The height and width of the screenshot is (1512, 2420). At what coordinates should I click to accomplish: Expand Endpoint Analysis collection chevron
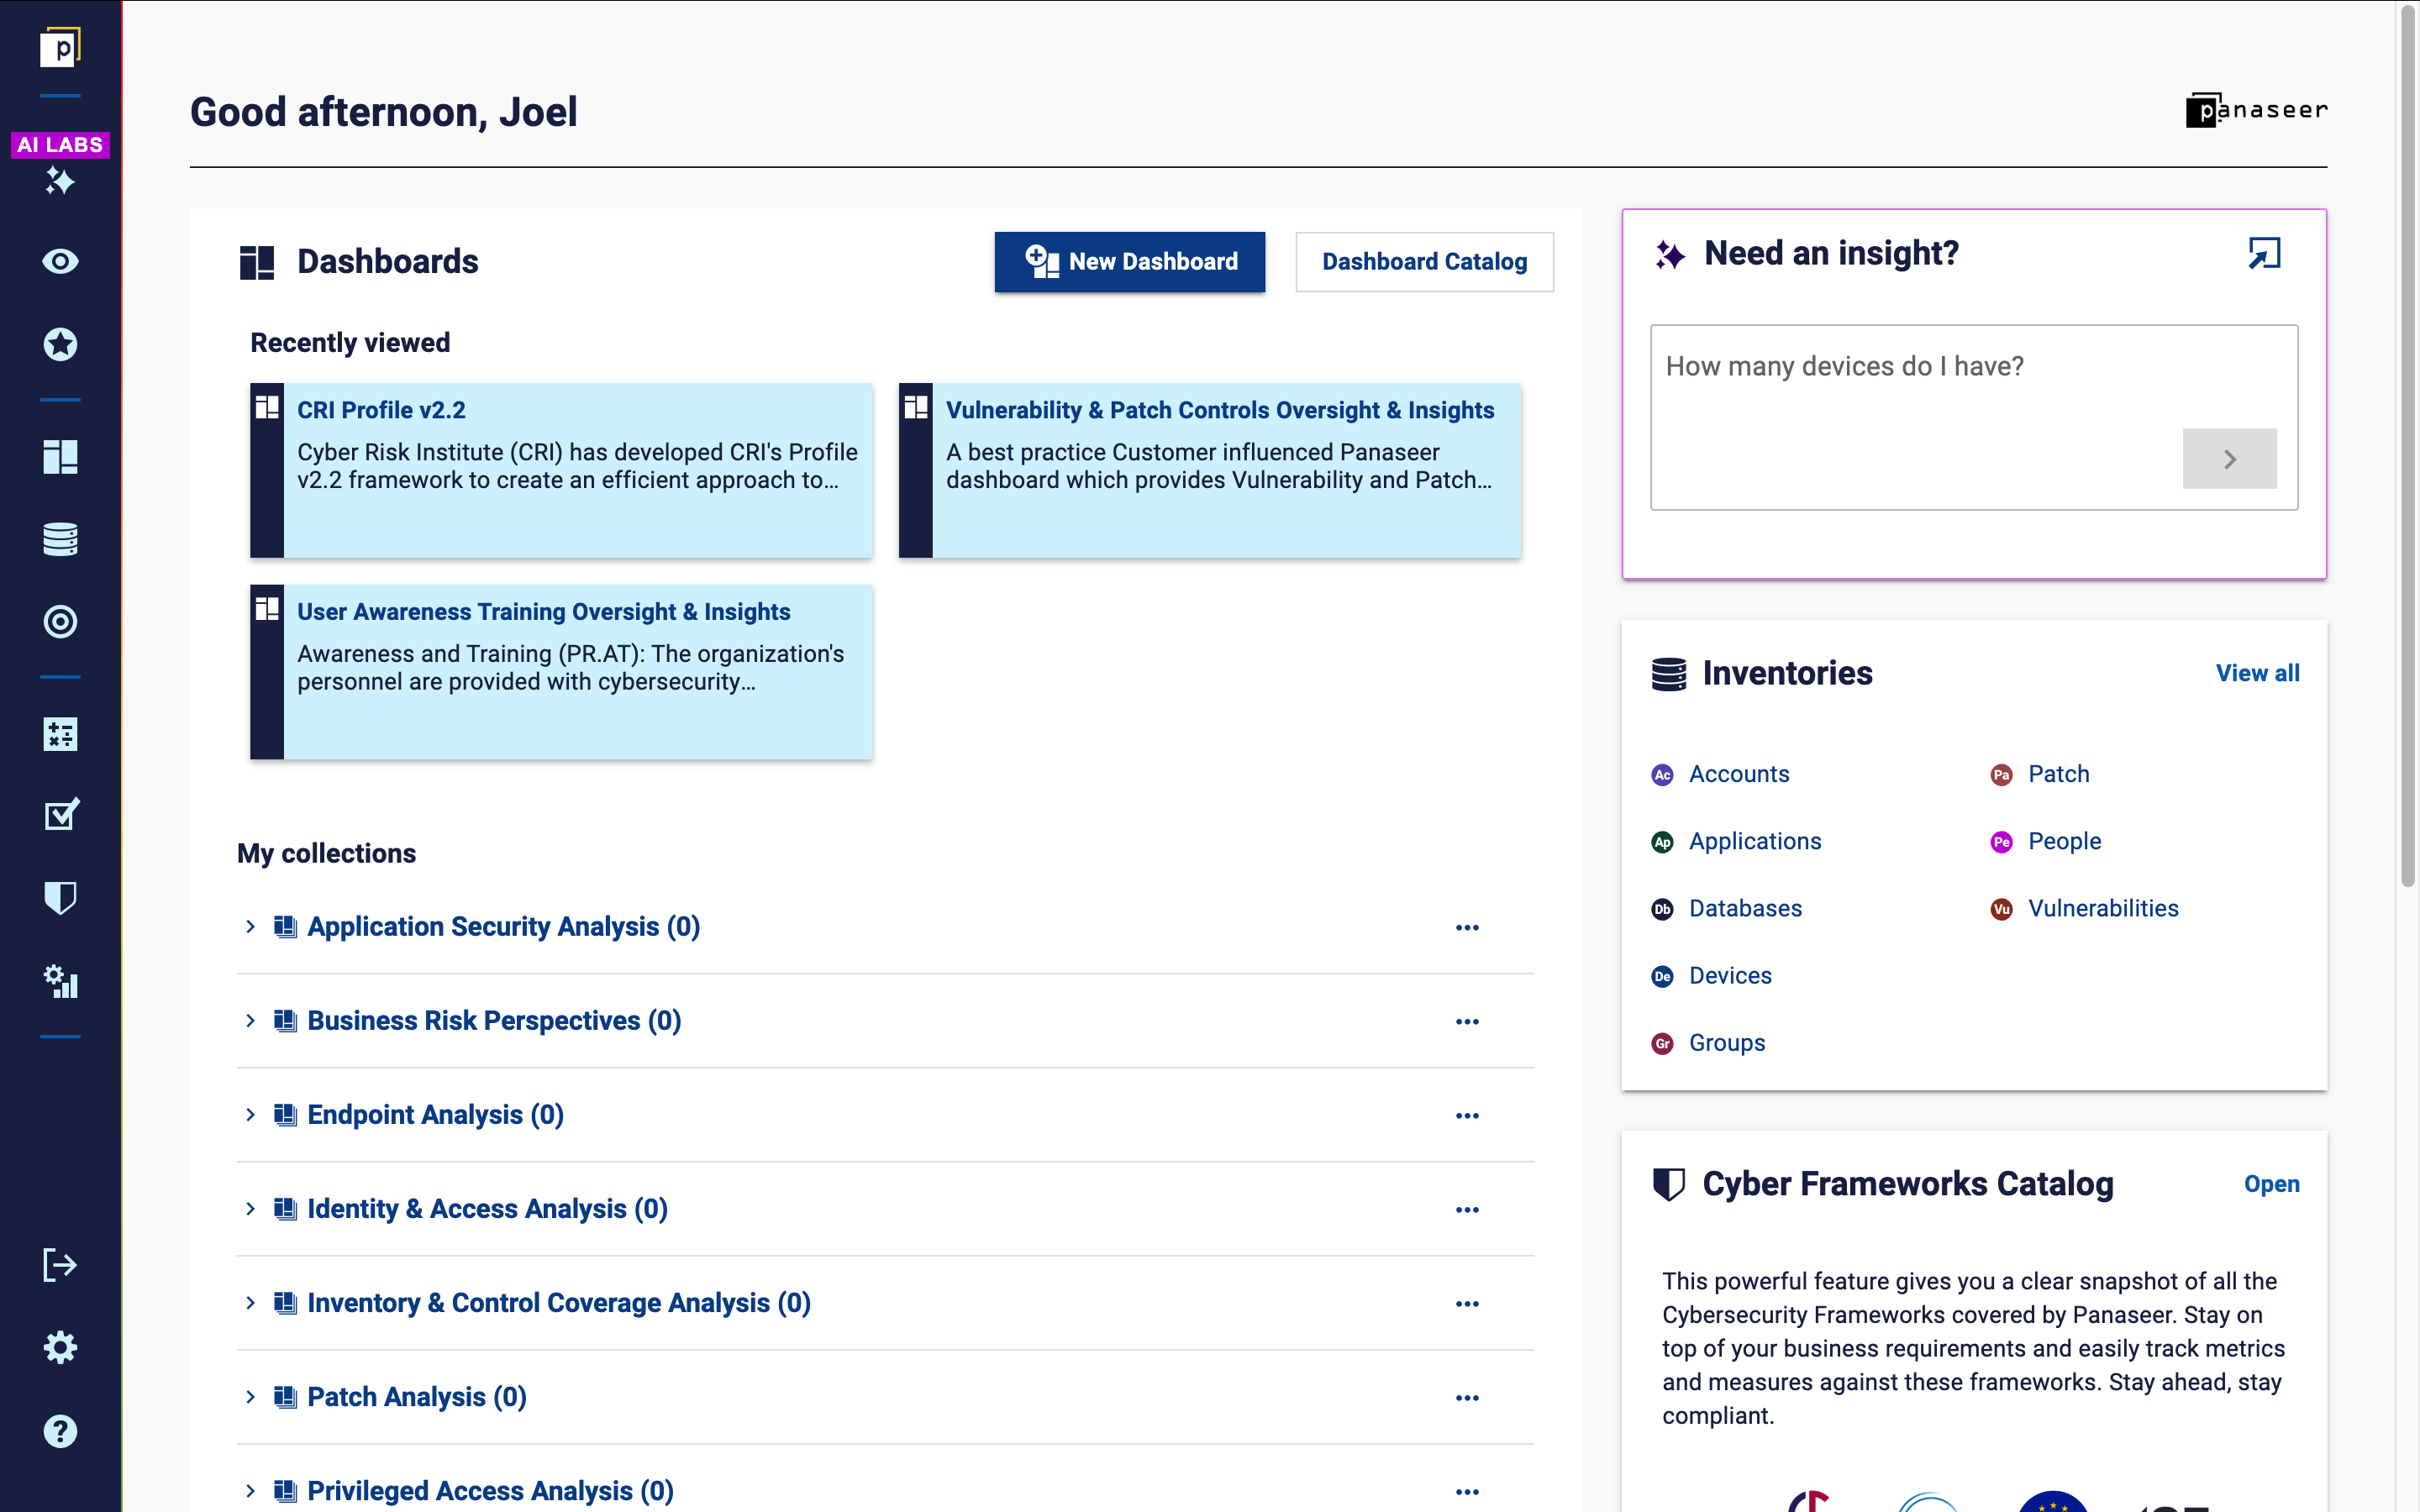250,1115
